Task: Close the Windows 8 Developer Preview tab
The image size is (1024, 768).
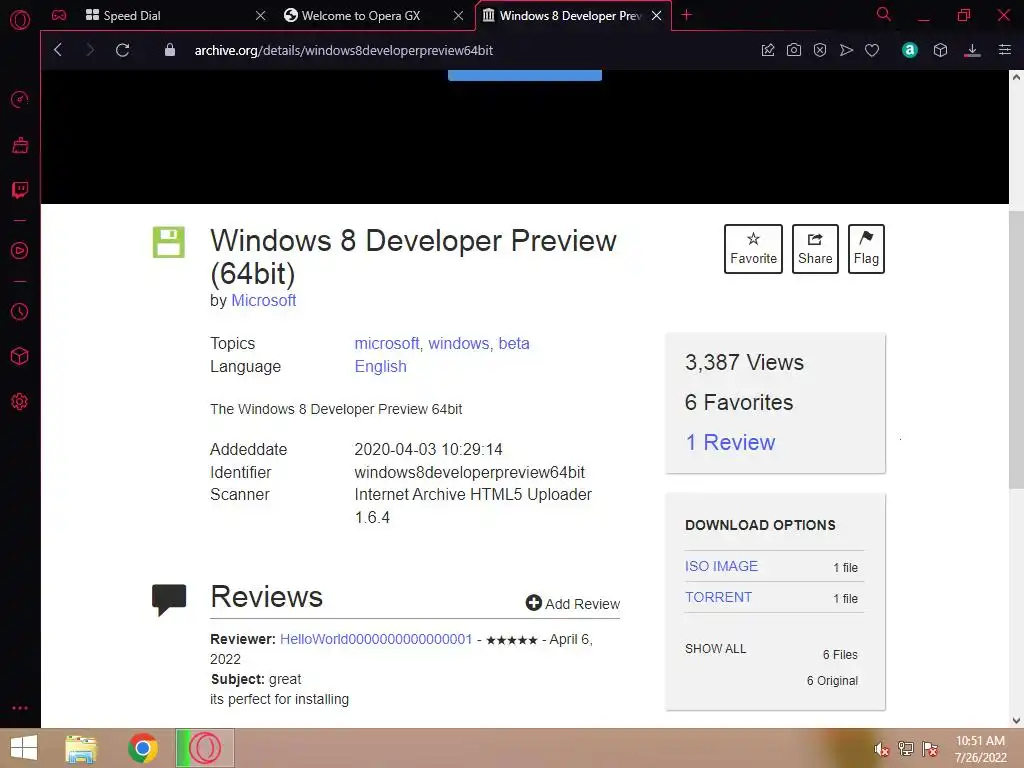Action: point(657,16)
